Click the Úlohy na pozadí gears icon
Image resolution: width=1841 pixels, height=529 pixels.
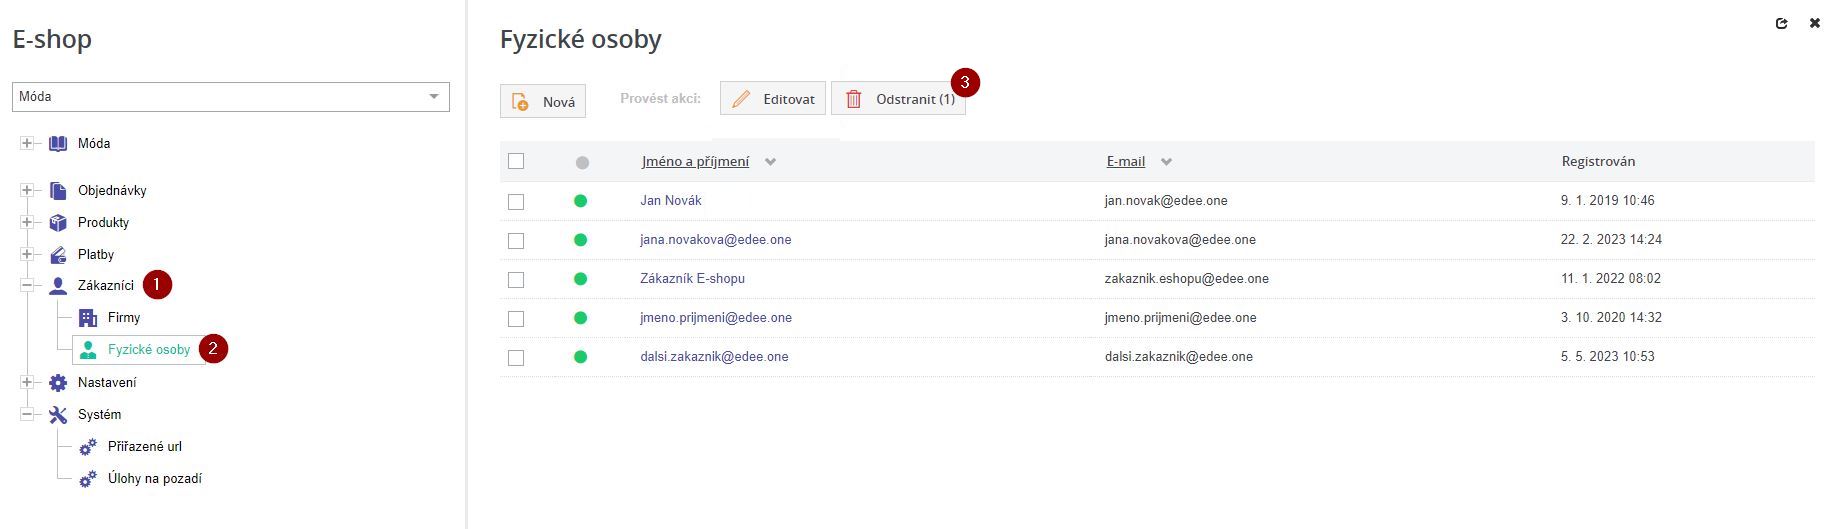(88, 478)
